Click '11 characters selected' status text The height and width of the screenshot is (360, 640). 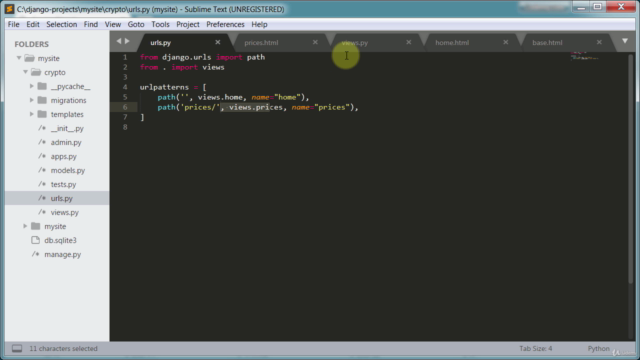(63, 349)
